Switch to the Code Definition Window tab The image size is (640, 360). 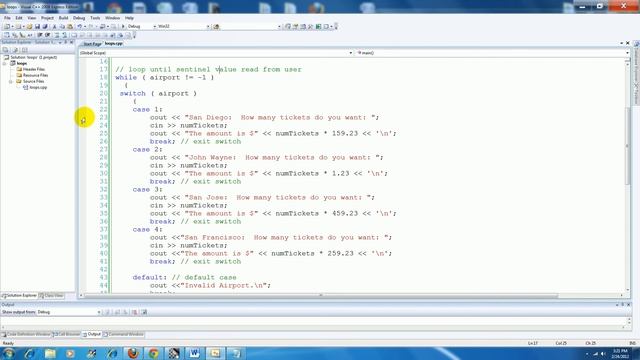pyautogui.click(x=27, y=334)
